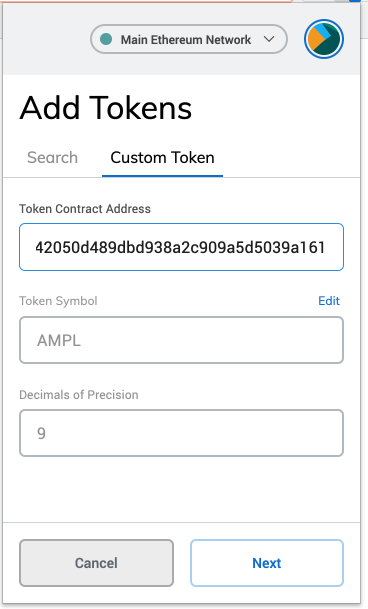Click the green network status dot
The height and width of the screenshot is (609, 368).
tap(106, 39)
